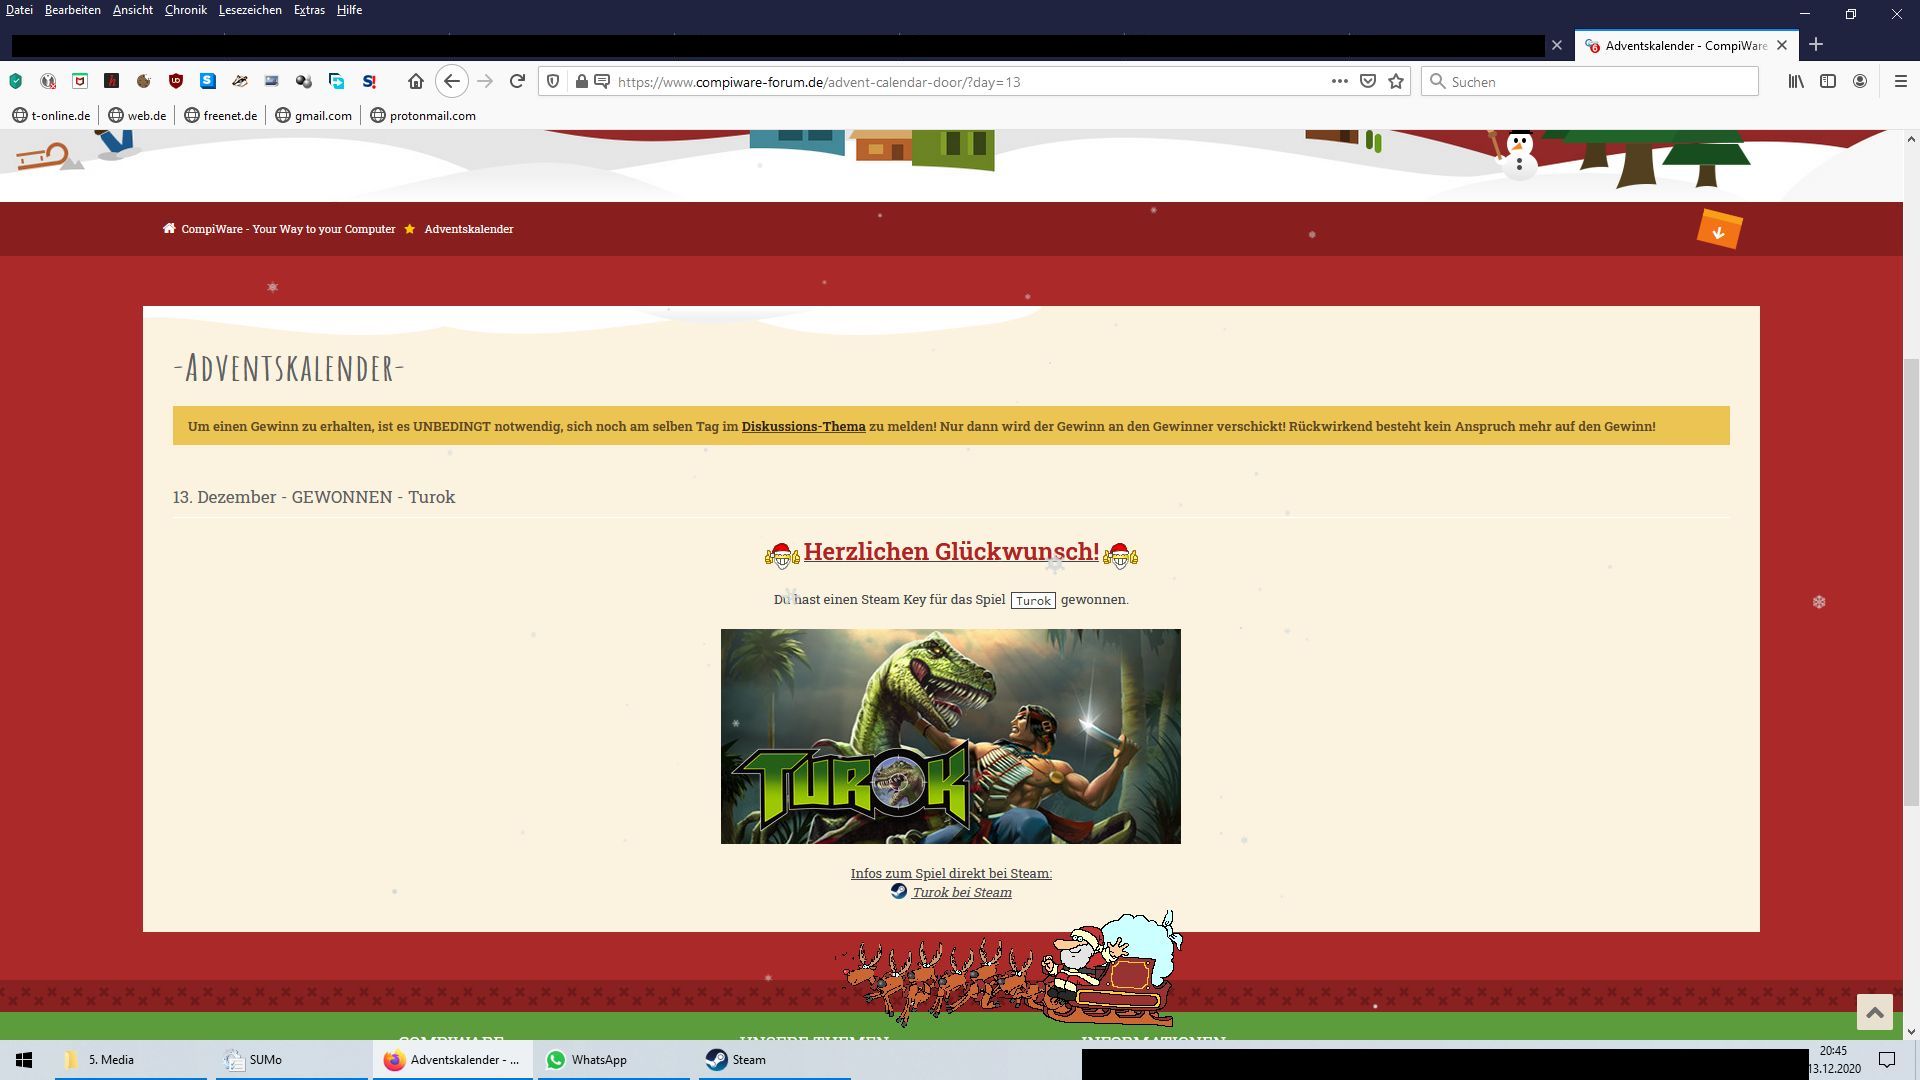1920x1080 pixels.
Task: Click the green shield extension icon
Action: pyautogui.click(x=16, y=81)
